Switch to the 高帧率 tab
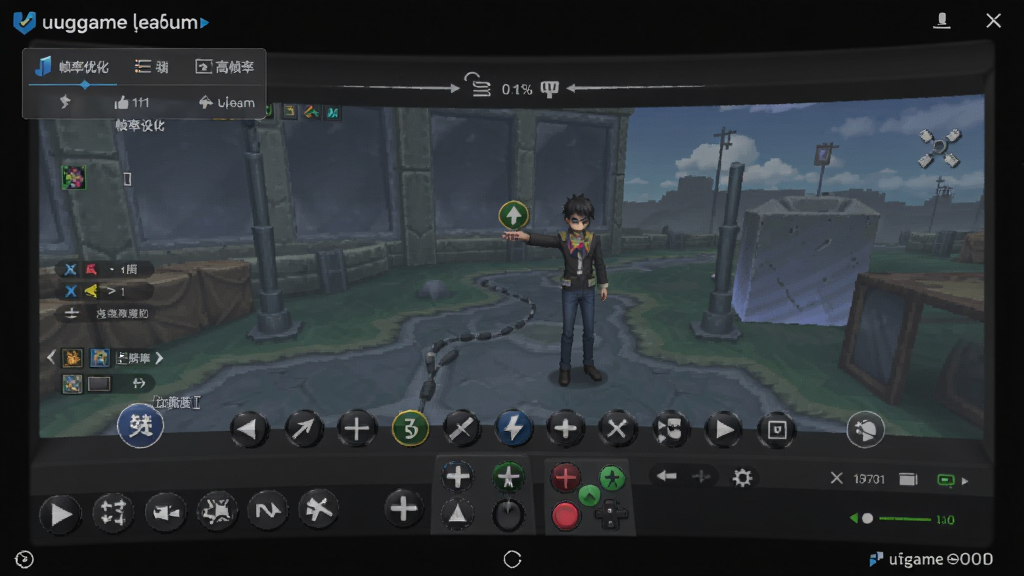1024x576 pixels. [x=225, y=67]
